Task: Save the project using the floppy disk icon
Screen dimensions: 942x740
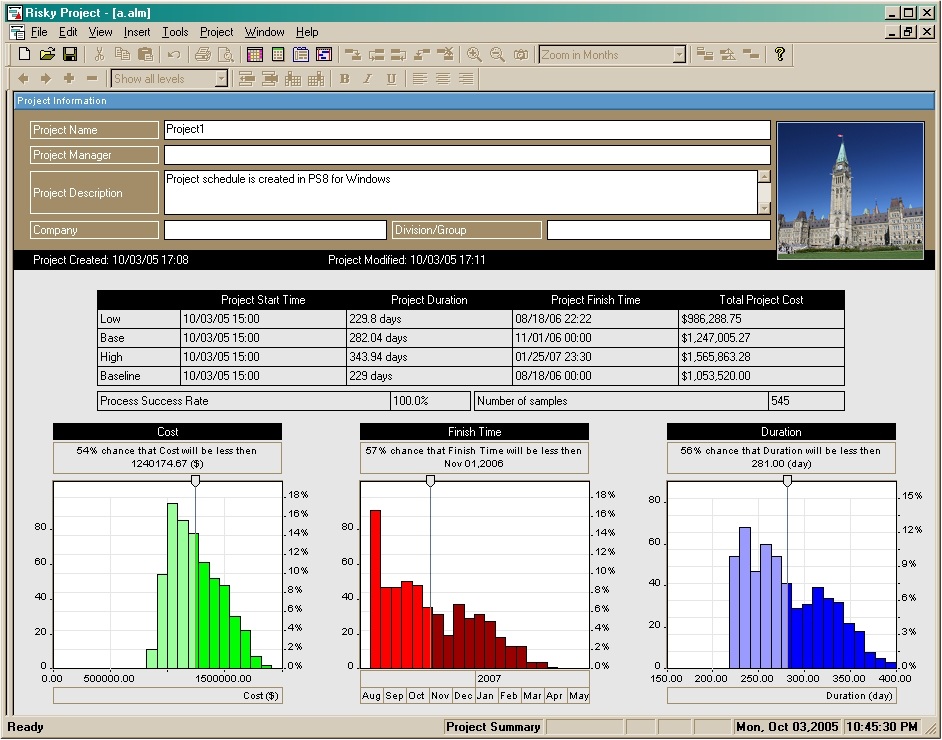Action: (x=70, y=55)
